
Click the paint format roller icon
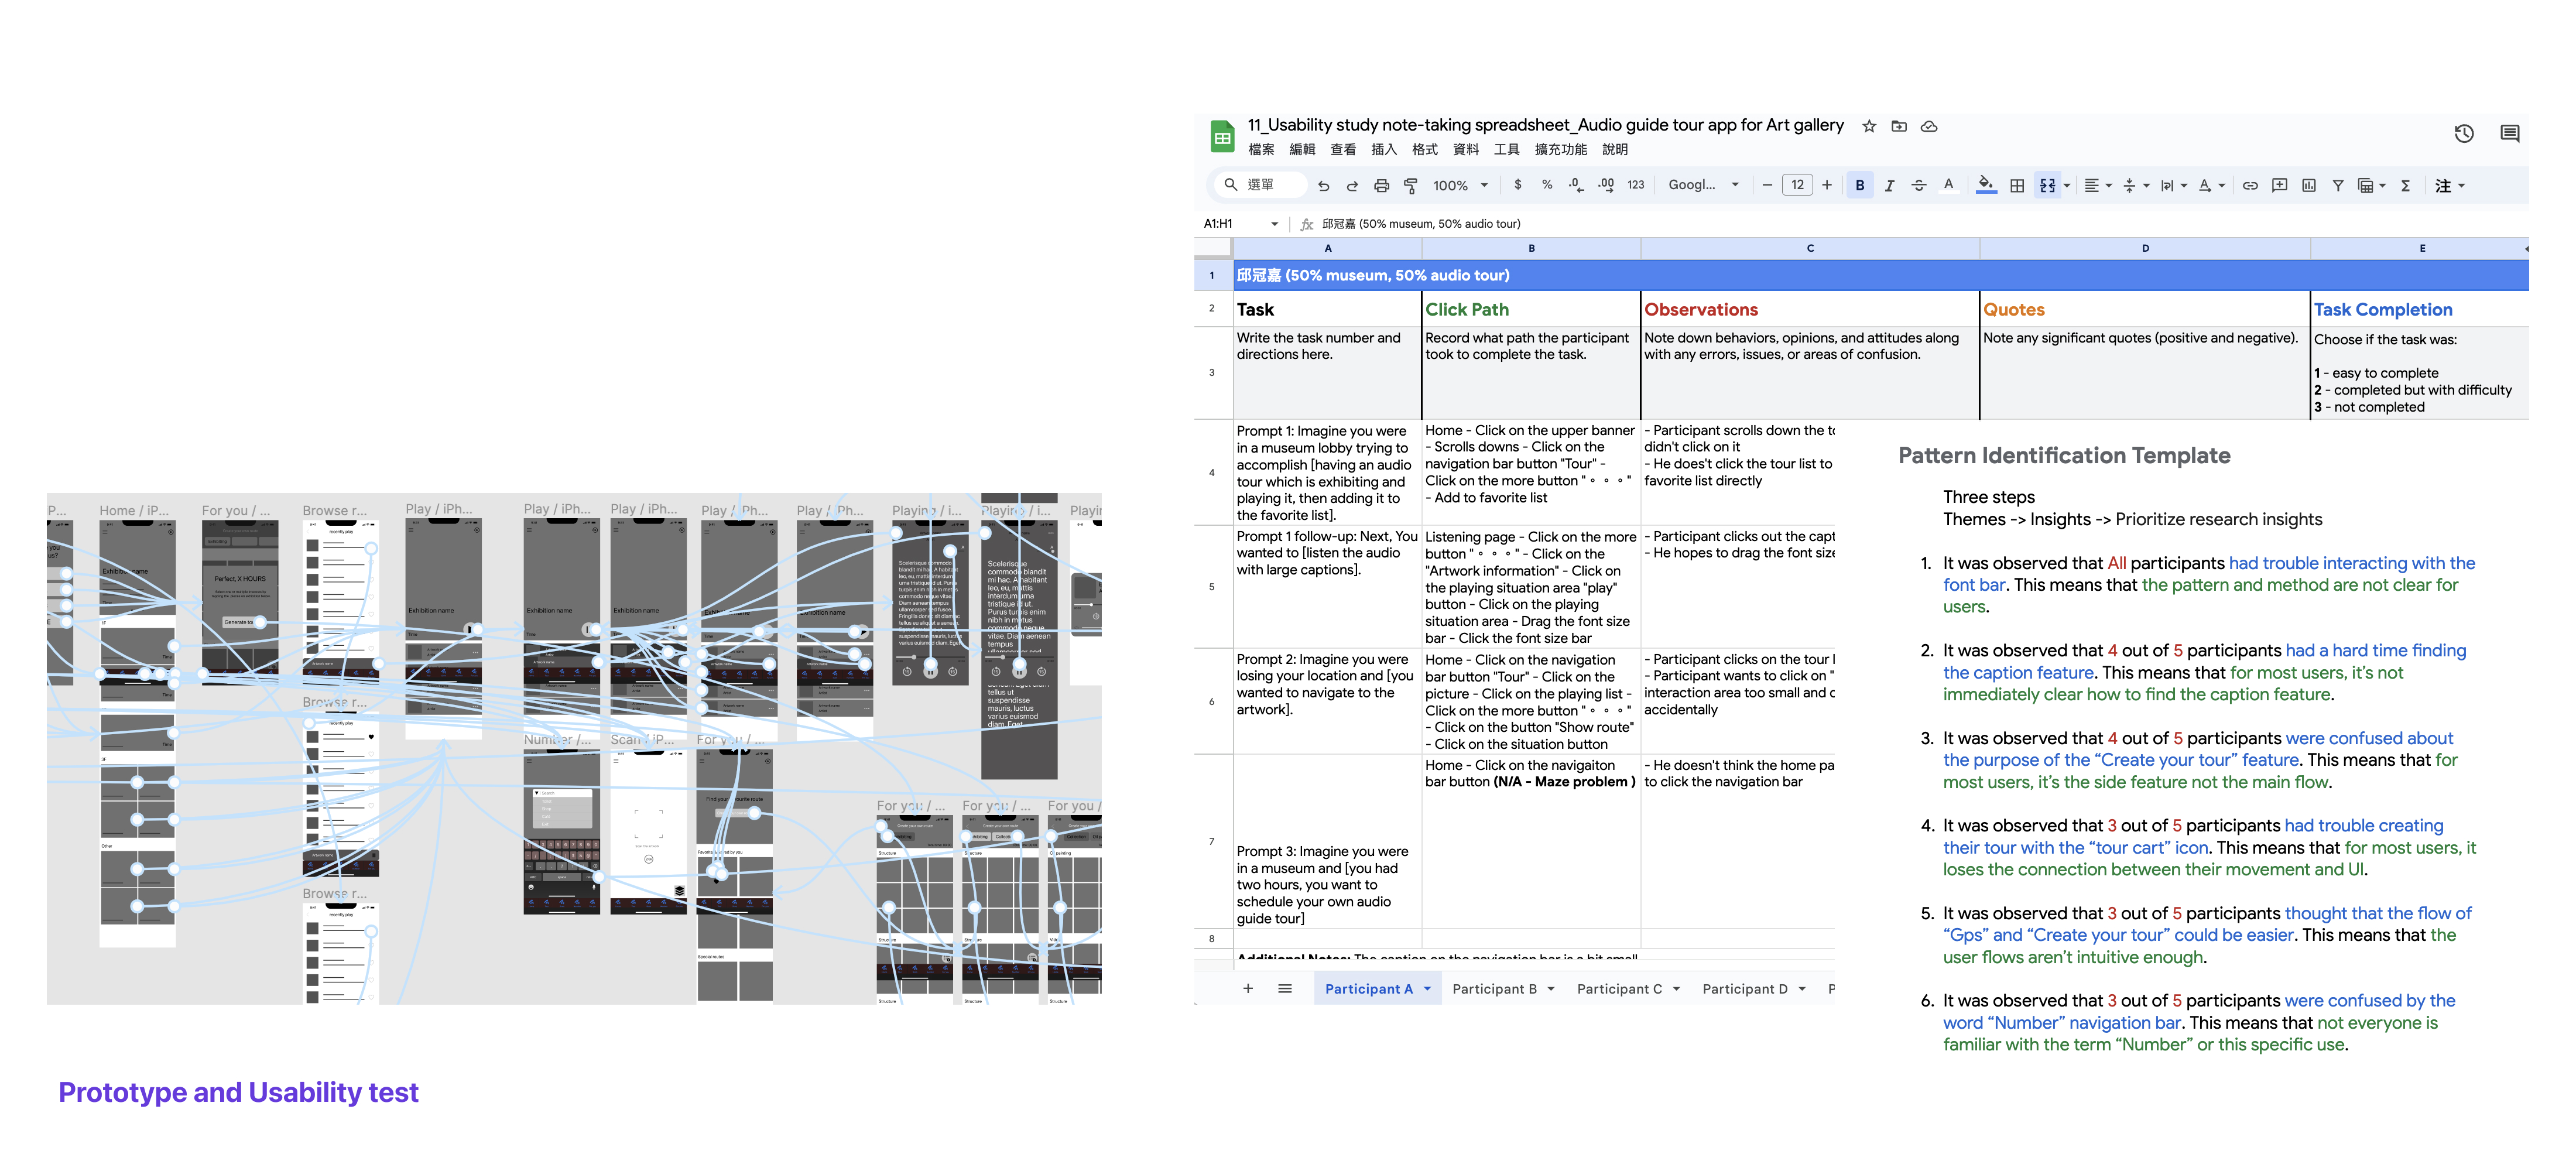(1410, 185)
